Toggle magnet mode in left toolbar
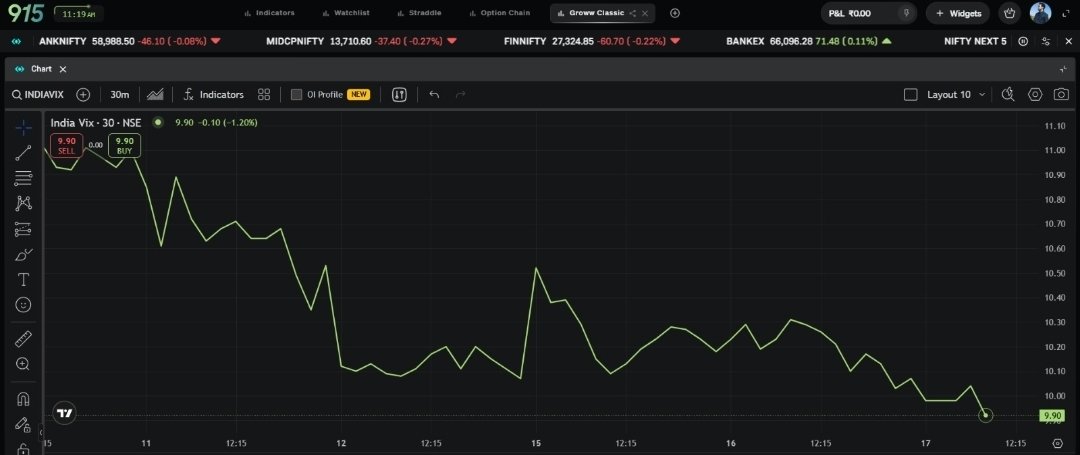Screen dimensions: 1080x455 click(x=23, y=399)
